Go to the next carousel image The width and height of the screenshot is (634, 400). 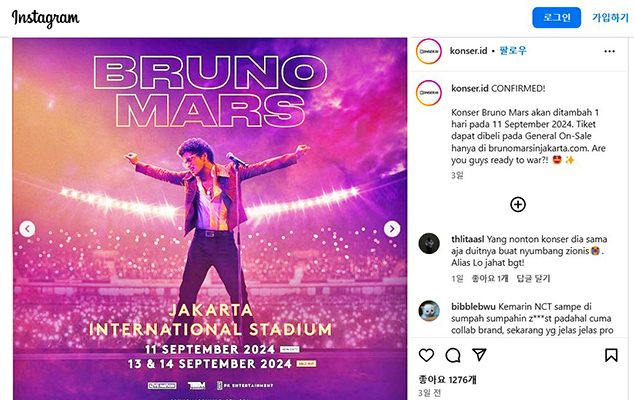(x=392, y=229)
